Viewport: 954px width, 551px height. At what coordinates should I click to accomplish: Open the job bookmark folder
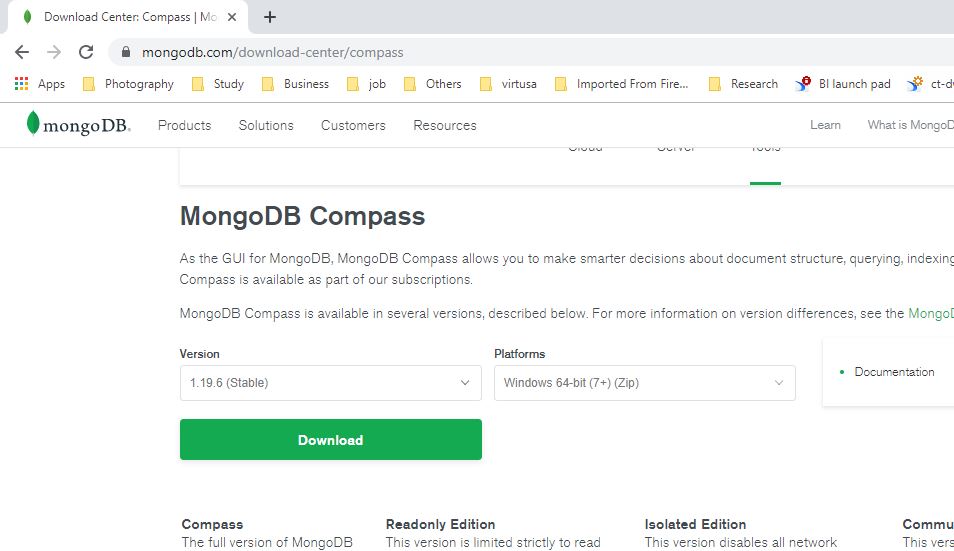pos(366,84)
